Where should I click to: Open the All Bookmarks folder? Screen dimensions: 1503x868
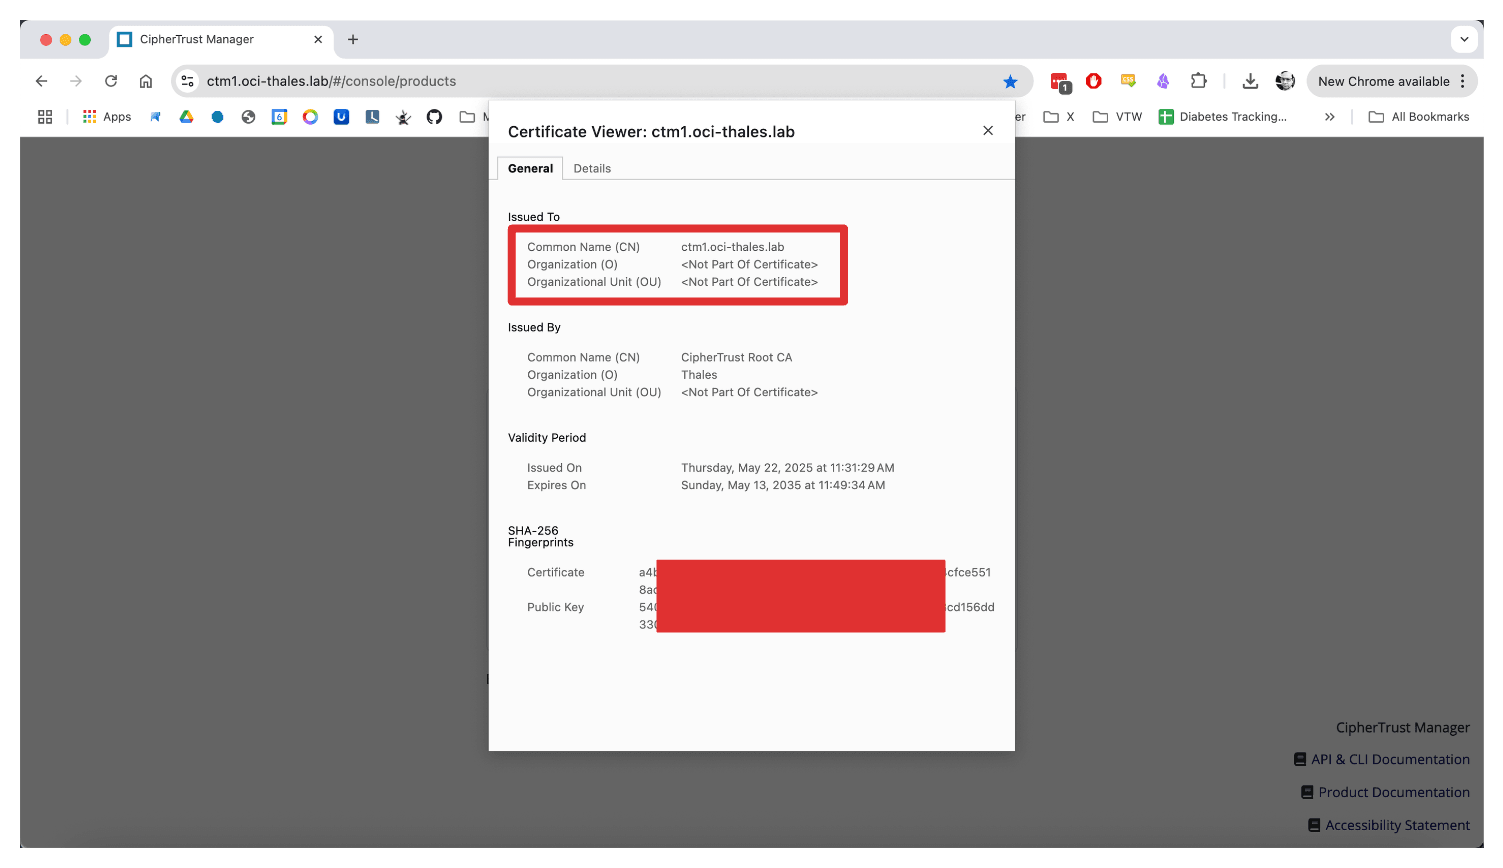[1419, 117]
